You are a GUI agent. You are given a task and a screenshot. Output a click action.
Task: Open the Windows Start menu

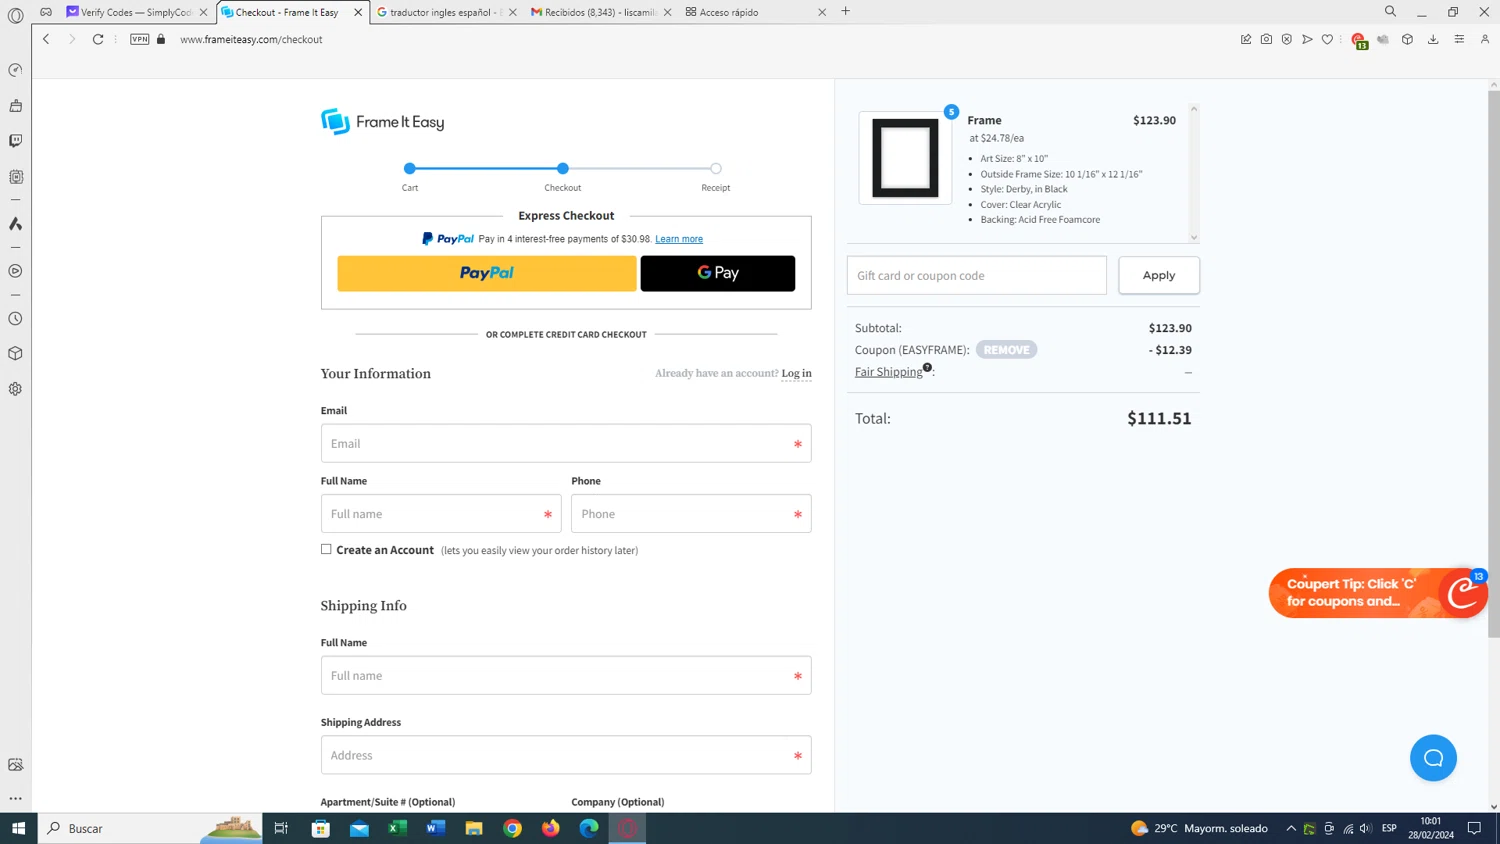18,828
